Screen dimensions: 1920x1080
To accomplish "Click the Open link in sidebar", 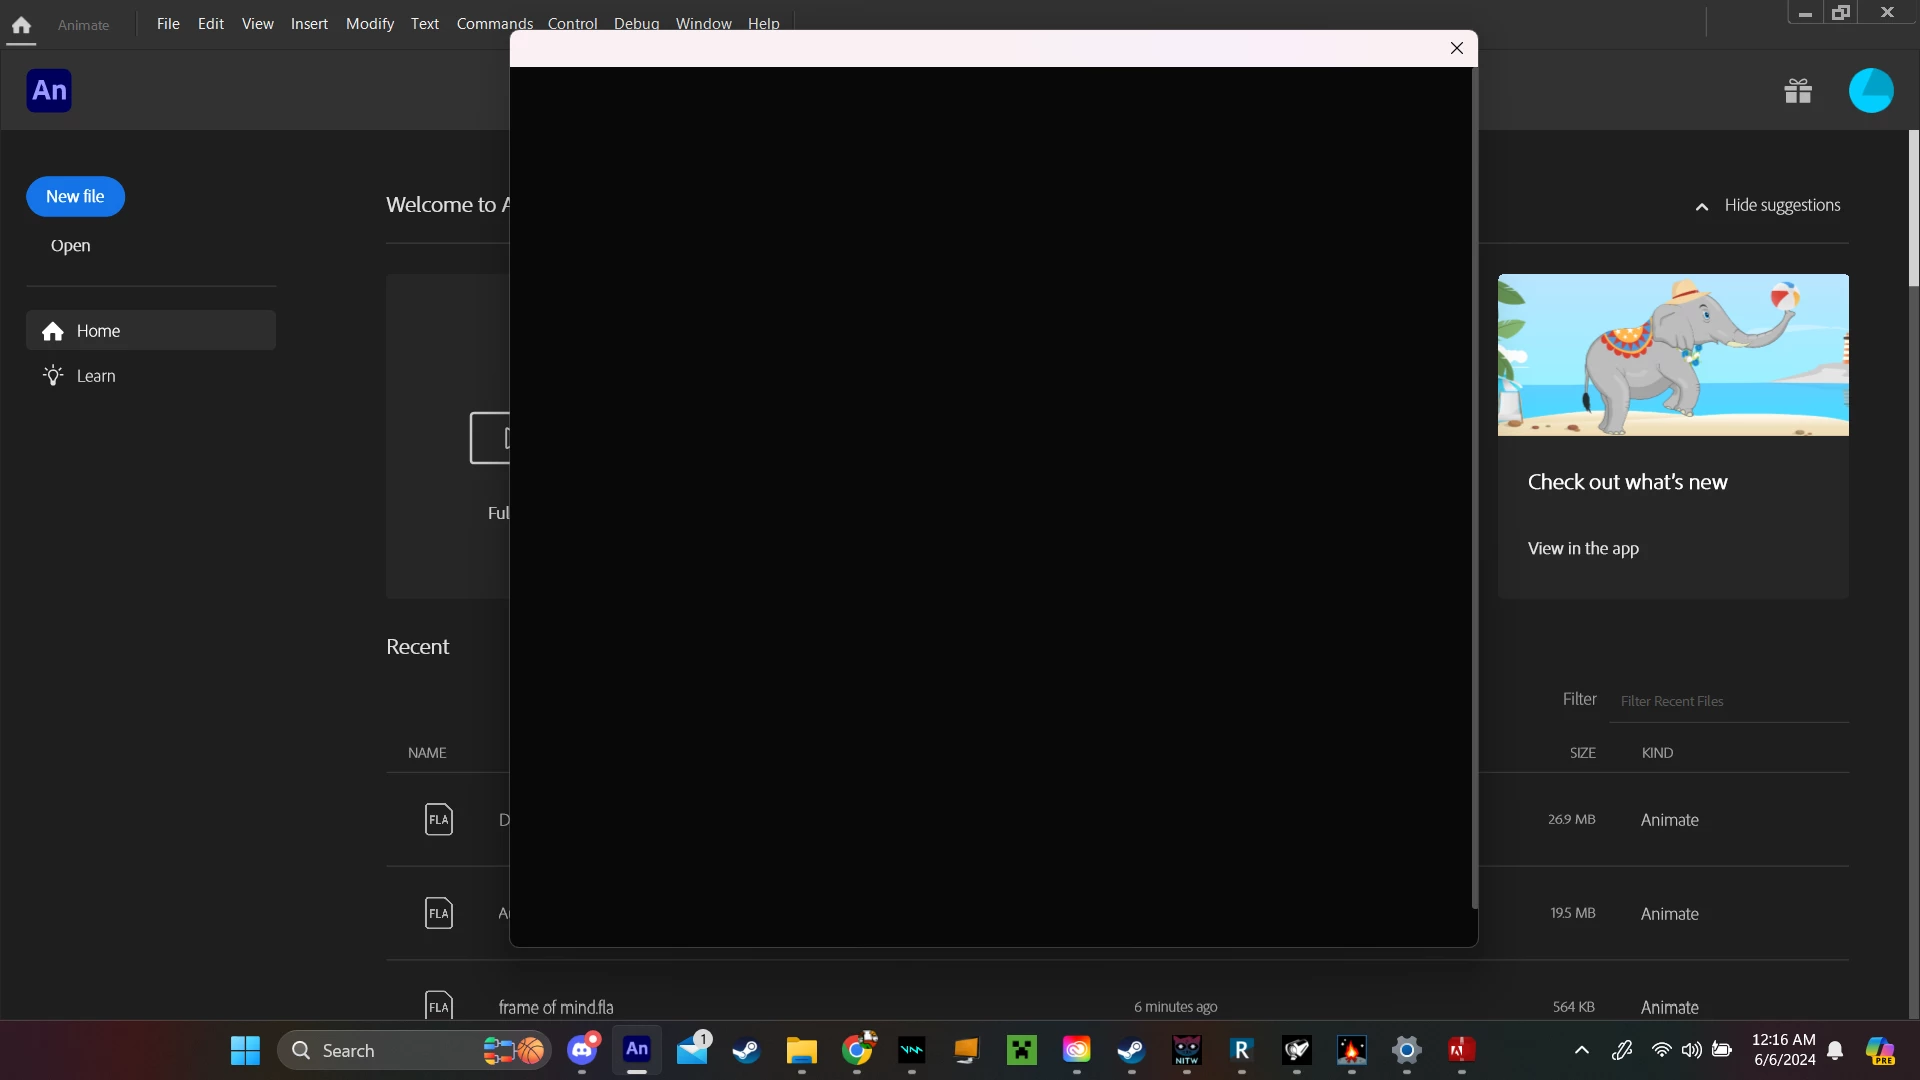I will point(70,246).
